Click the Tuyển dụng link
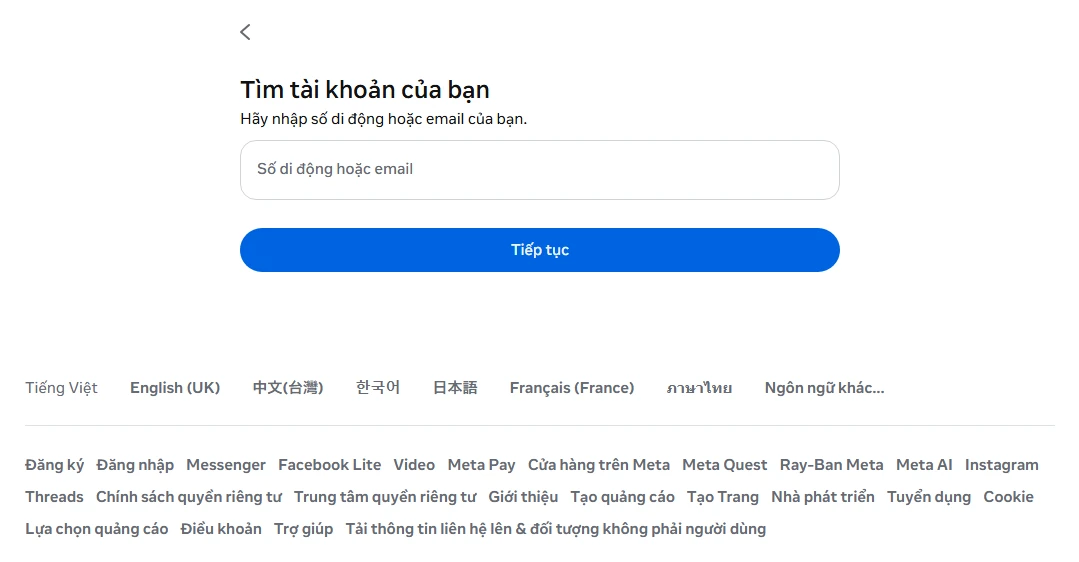 coord(929,497)
